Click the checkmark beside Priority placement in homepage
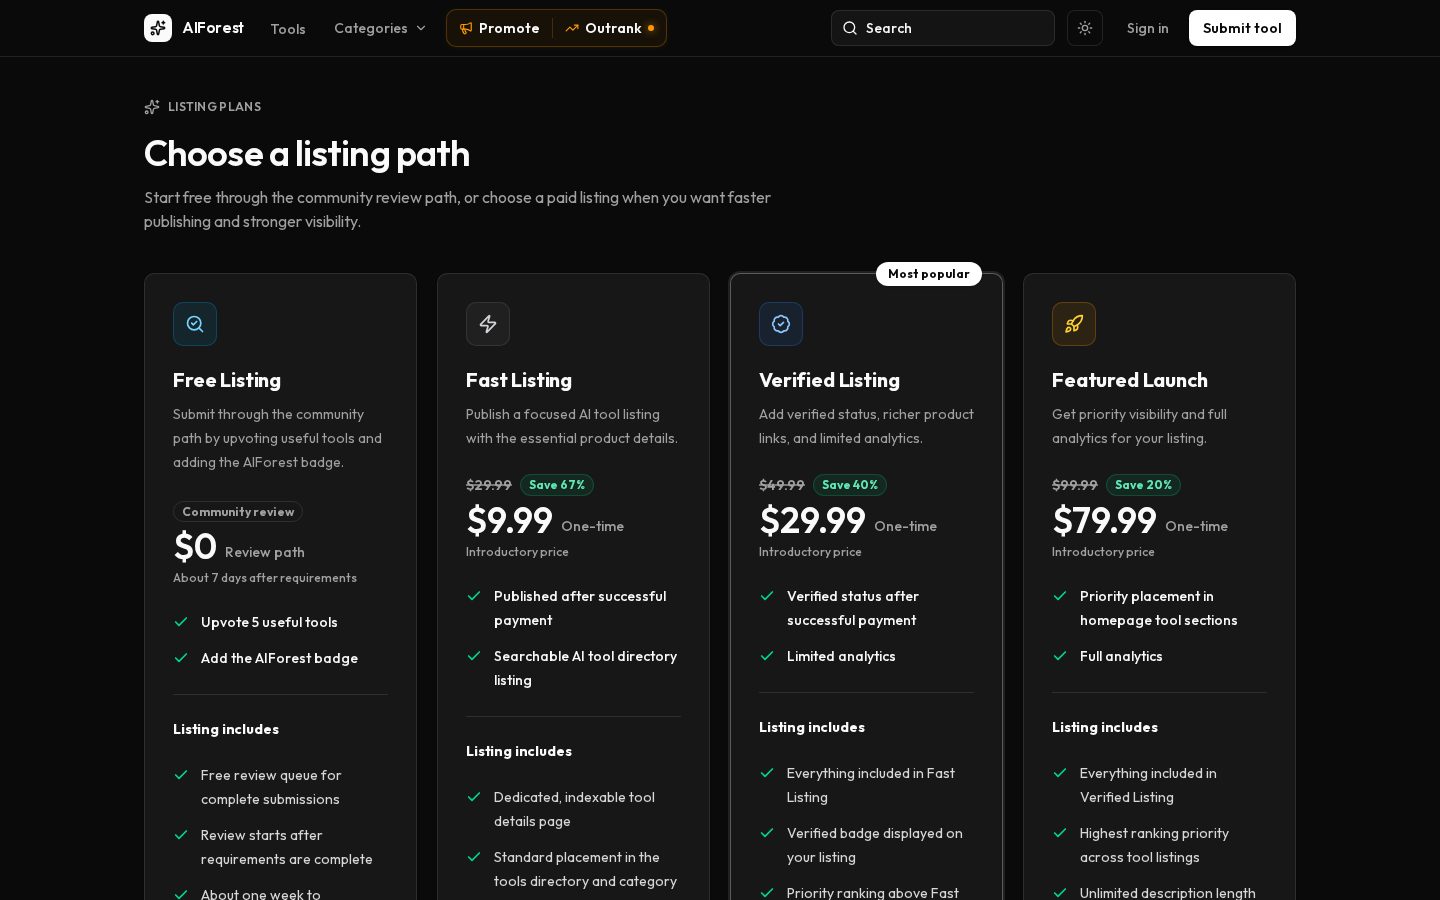 tap(1060, 596)
